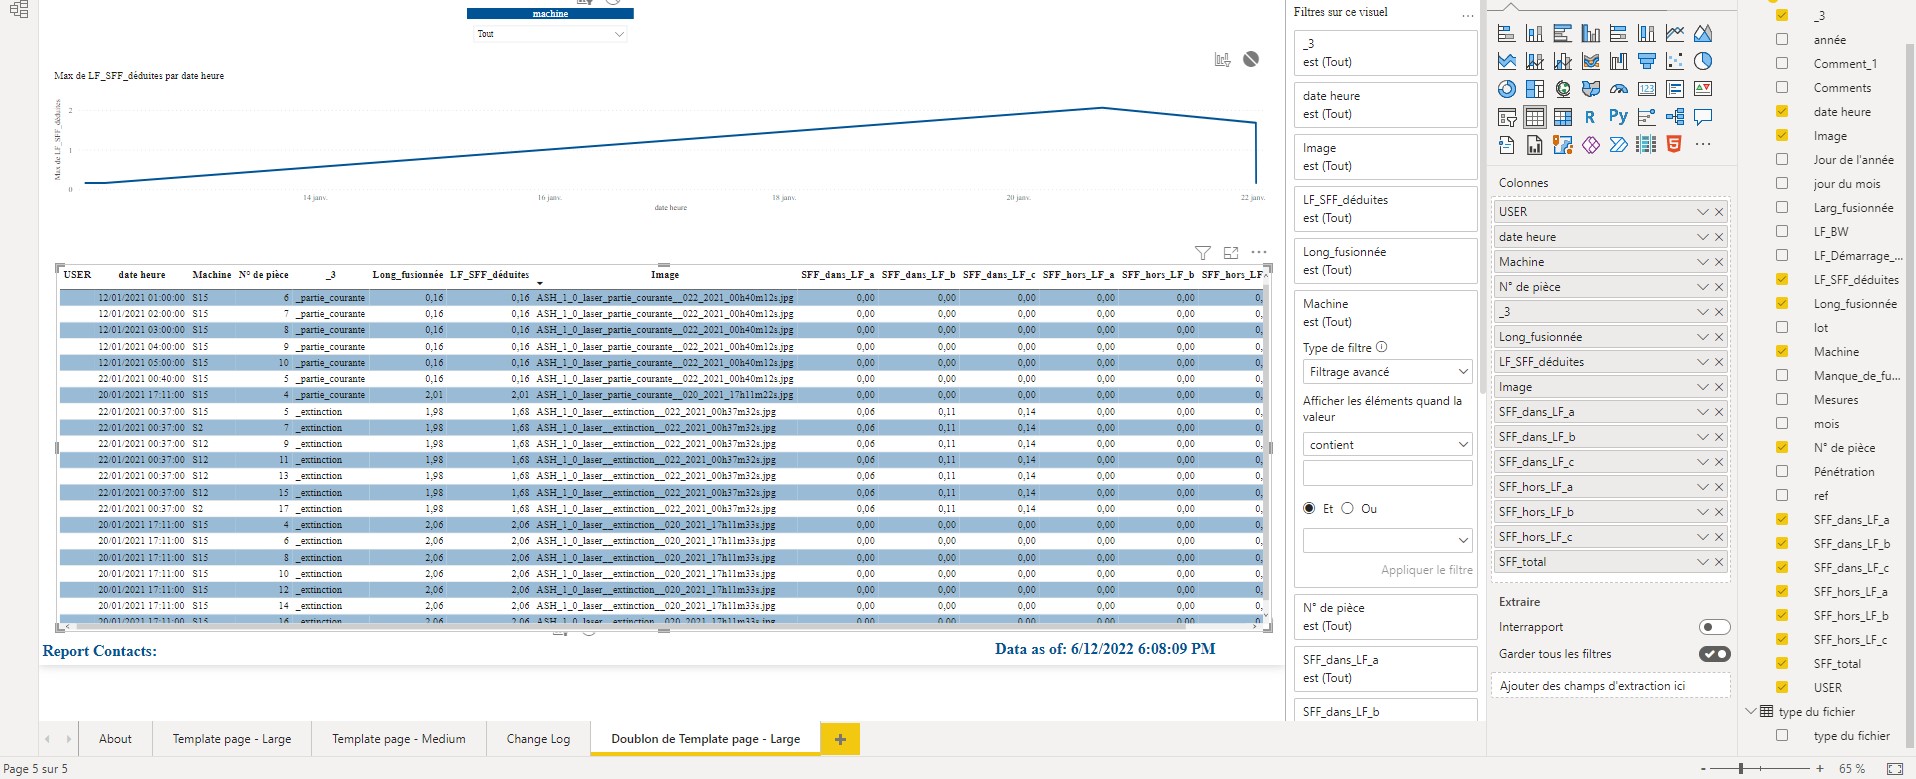Screen dimensions: 1916x779
Task: Open the empty second condition dropdown
Action: (1387, 540)
